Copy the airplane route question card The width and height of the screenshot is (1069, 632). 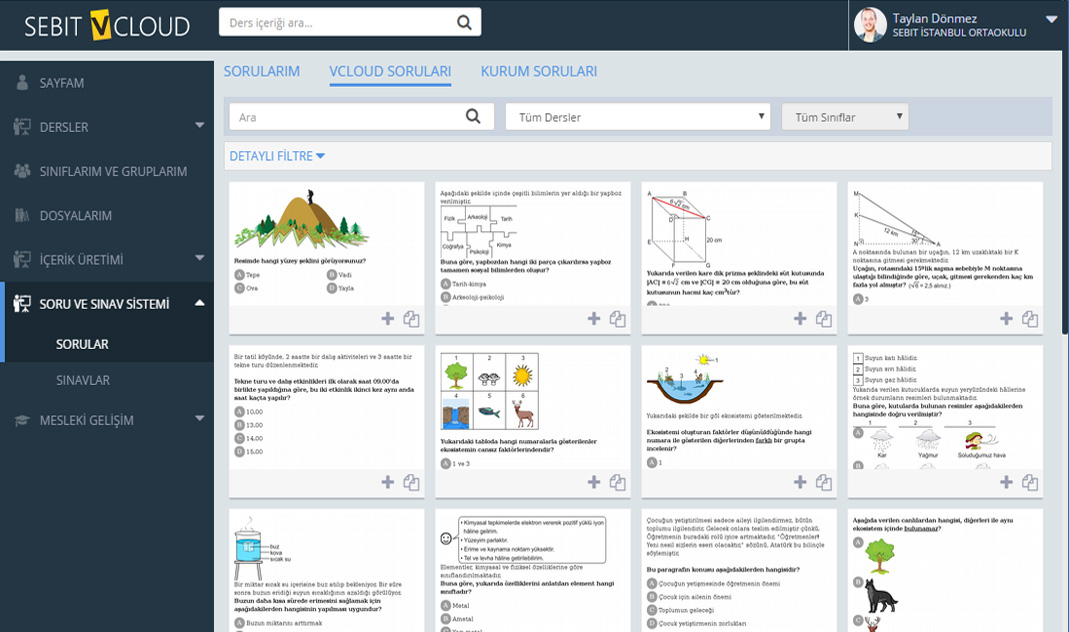click(x=1030, y=319)
